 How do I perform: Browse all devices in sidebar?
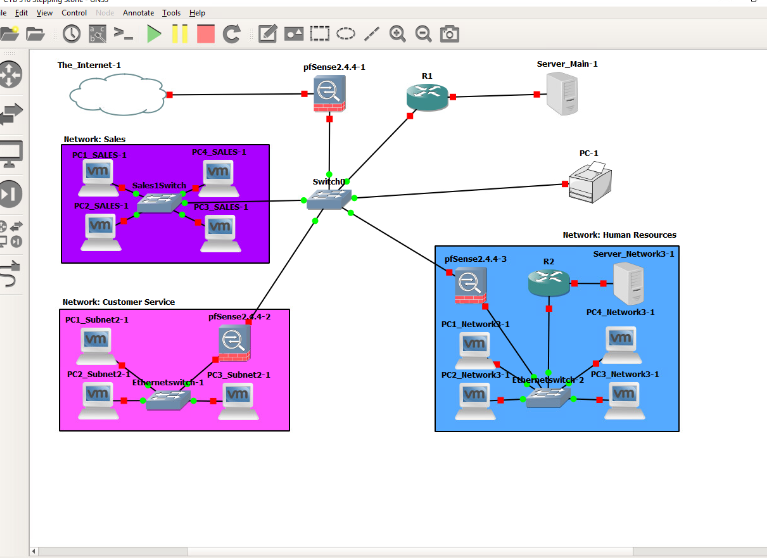(x=11, y=234)
